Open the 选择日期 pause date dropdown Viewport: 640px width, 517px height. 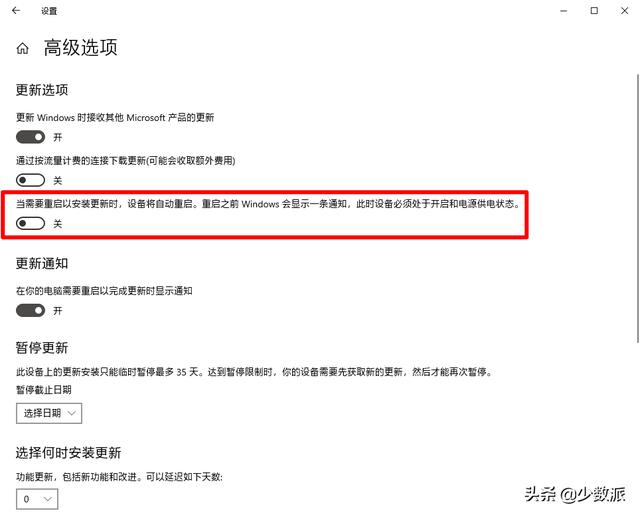(49, 413)
